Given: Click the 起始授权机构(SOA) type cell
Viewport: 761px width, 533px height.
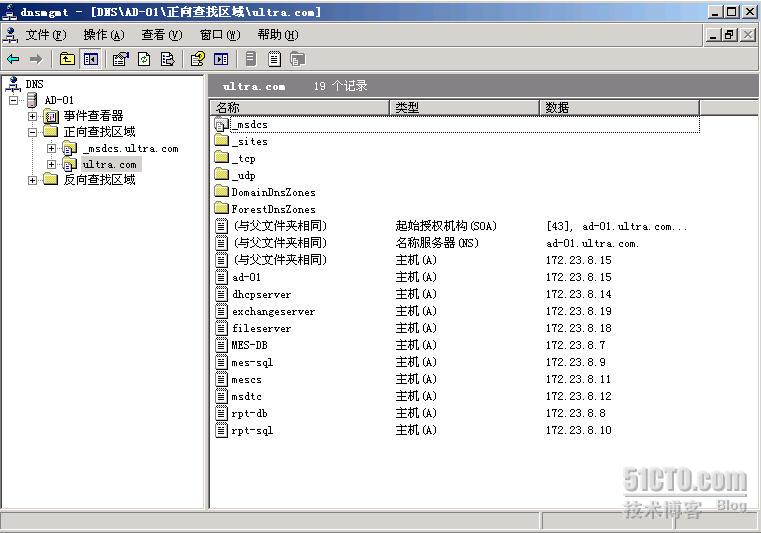Looking at the screenshot, I should pos(446,226).
